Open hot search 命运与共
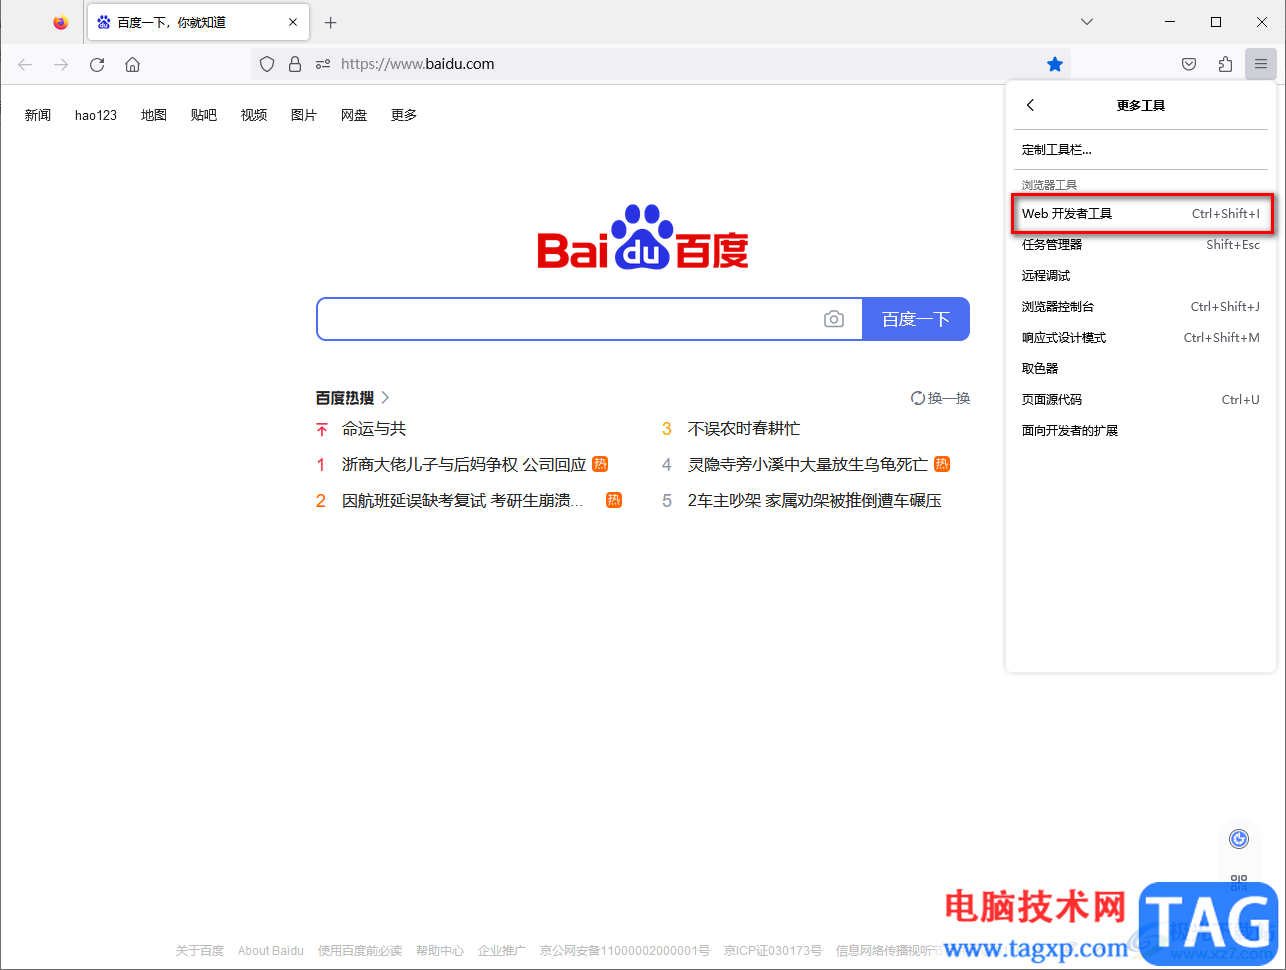Viewport: 1286px width, 970px height. pyautogui.click(x=374, y=429)
